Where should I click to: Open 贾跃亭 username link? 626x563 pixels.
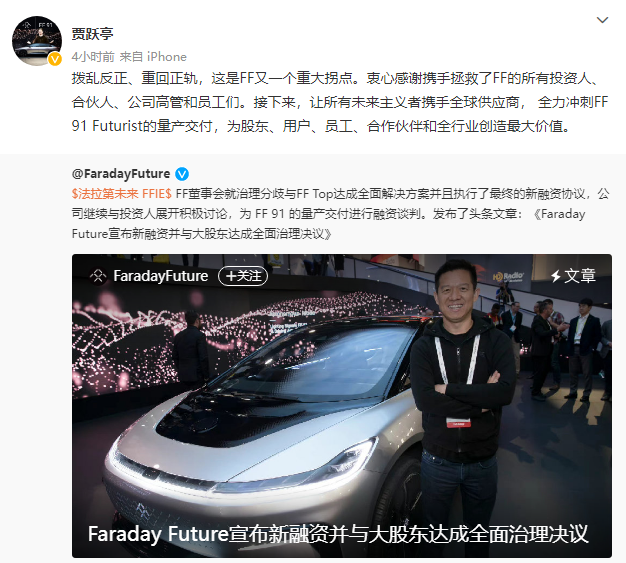93,34
